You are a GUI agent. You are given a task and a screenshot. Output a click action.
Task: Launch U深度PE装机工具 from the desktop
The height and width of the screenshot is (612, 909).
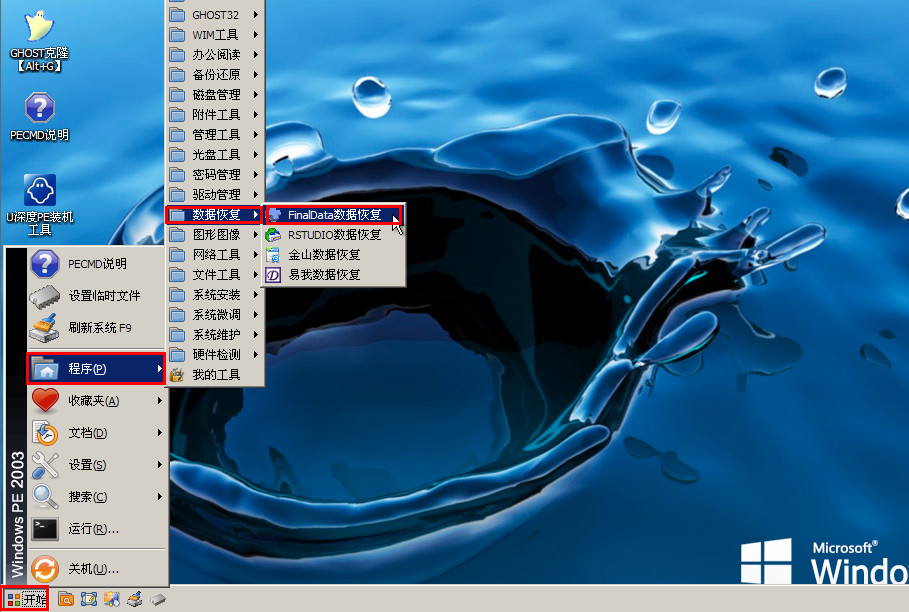[x=39, y=204]
